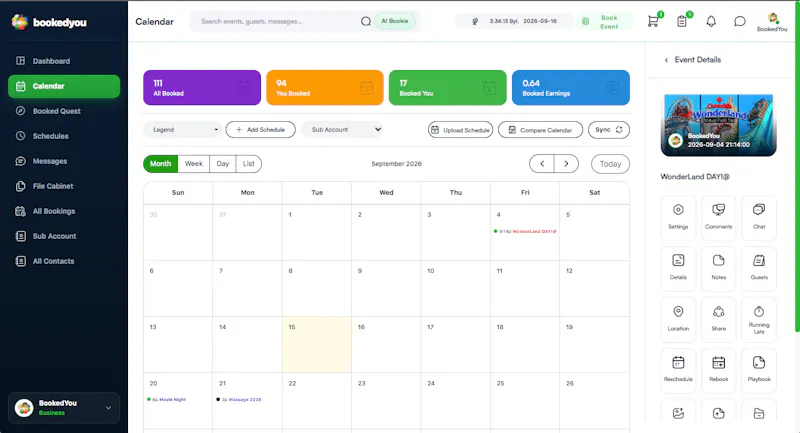Click the Book Event button
The image size is (800, 433).
coord(605,21)
